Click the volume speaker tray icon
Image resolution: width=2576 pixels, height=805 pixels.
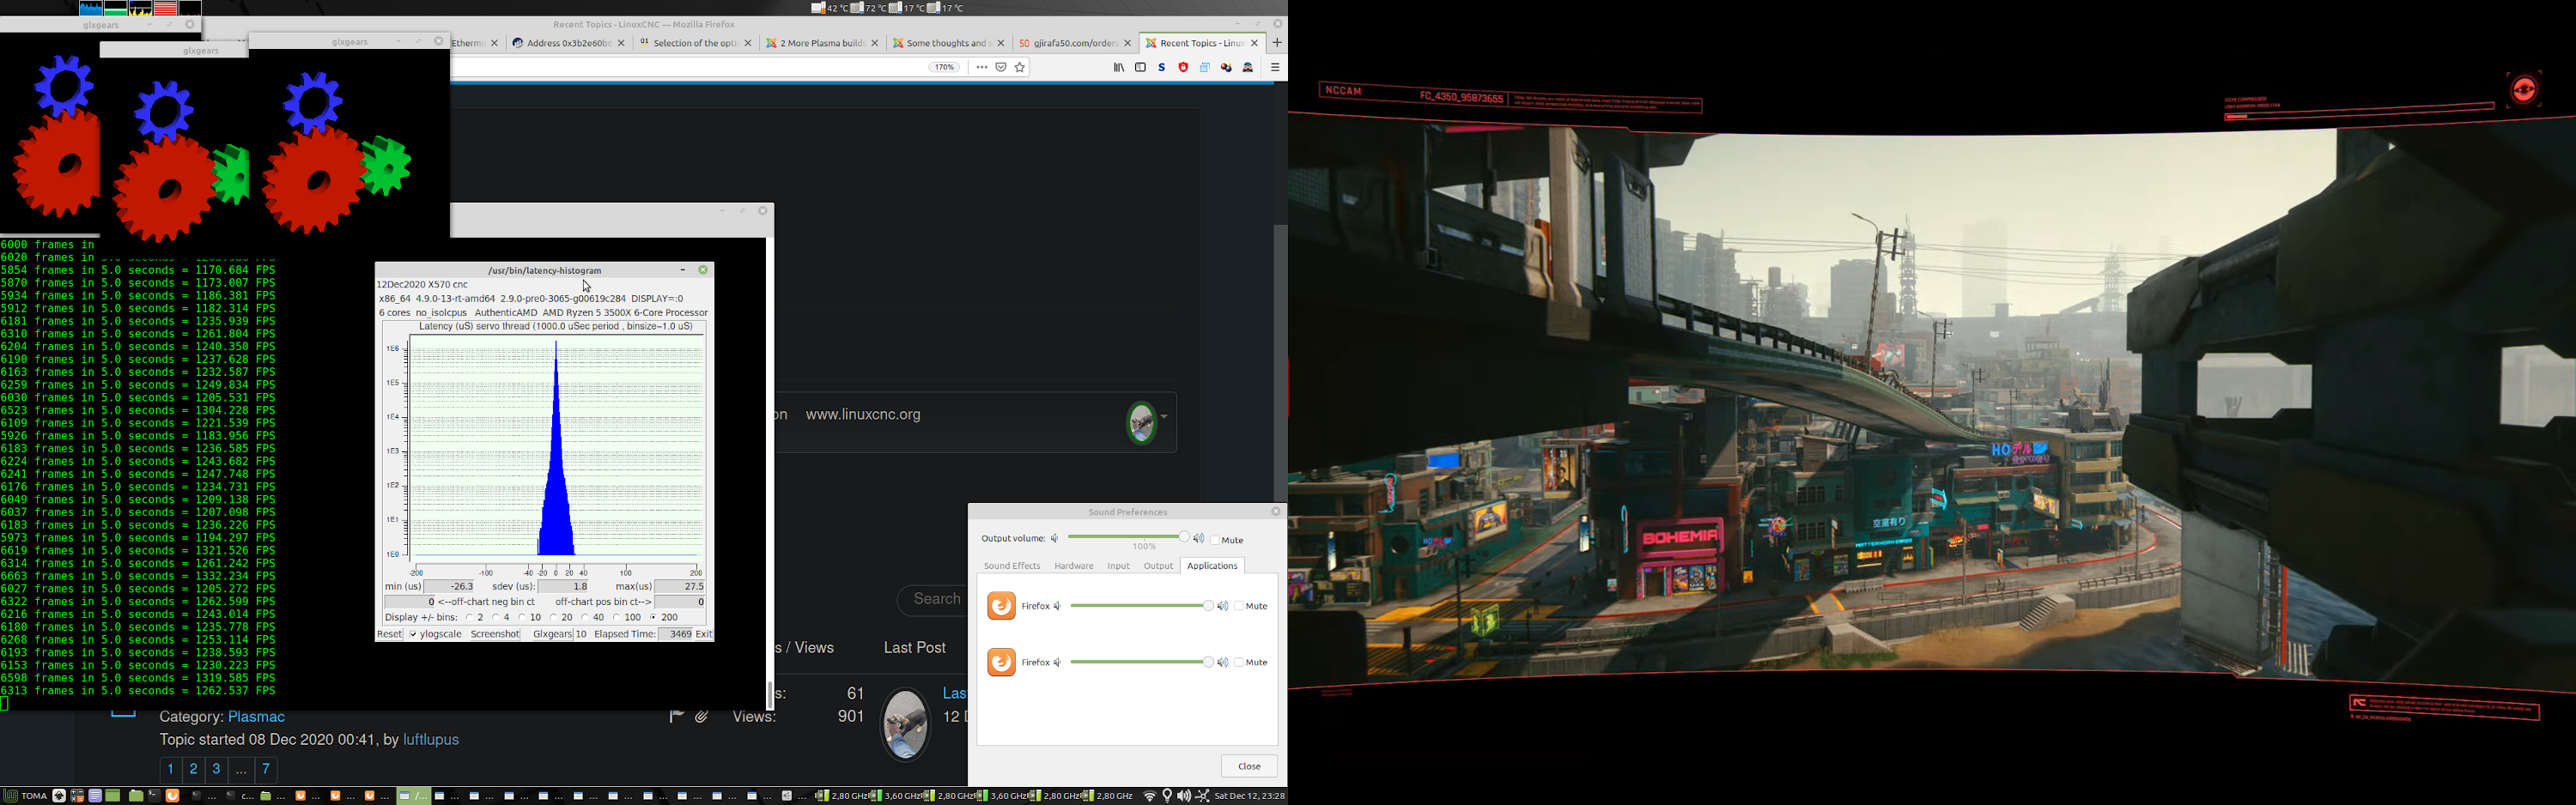click(1184, 796)
